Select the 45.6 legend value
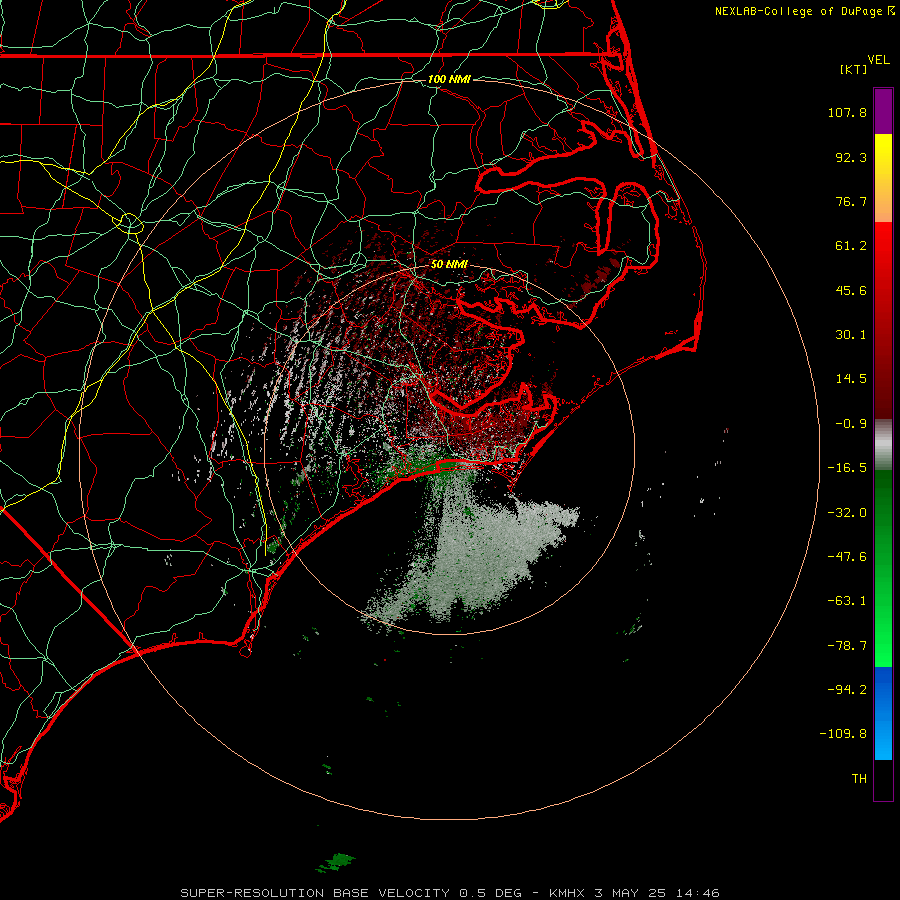Image resolution: width=900 pixels, height=900 pixels. click(x=851, y=290)
